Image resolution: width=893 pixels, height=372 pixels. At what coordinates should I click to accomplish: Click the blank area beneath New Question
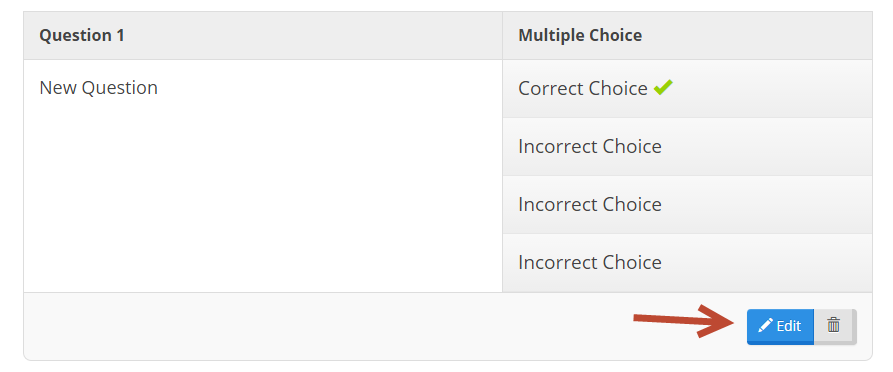coord(263,194)
